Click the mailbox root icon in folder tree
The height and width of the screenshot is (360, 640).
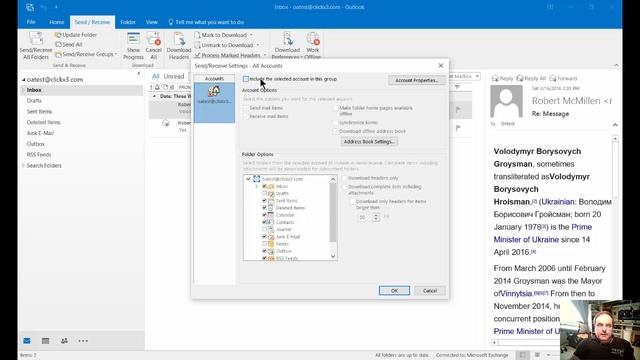pyautogui.click(x=256, y=179)
